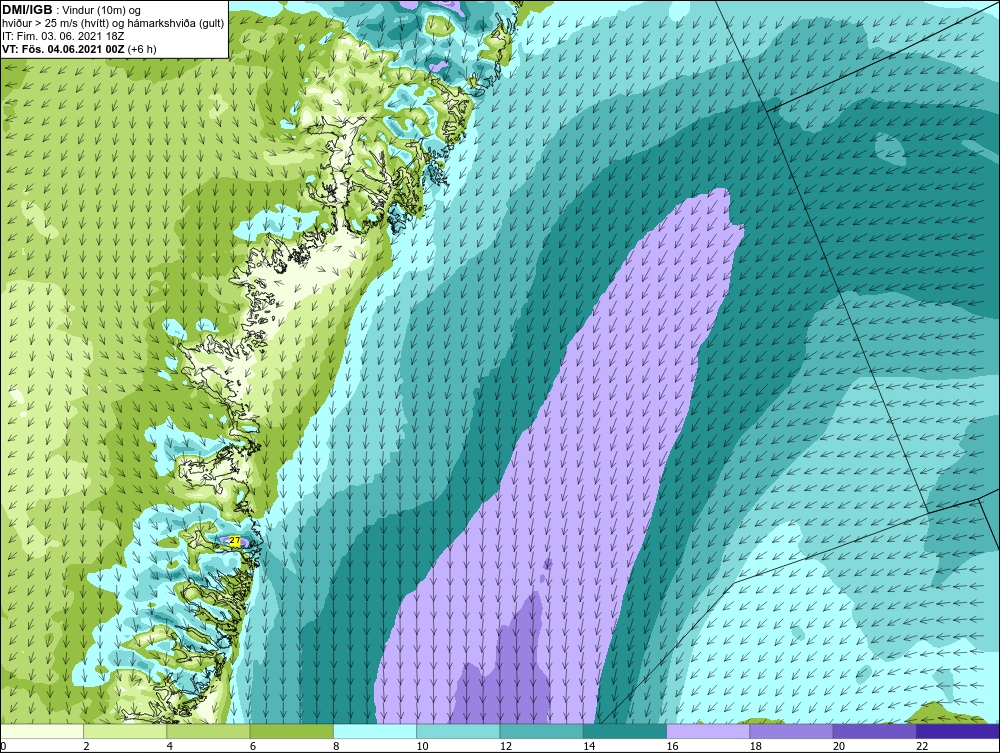Image resolution: width=1000 pixels, height=753 pixels.
Task: Click the legend label '6'
Action: [x=253, y=747]
